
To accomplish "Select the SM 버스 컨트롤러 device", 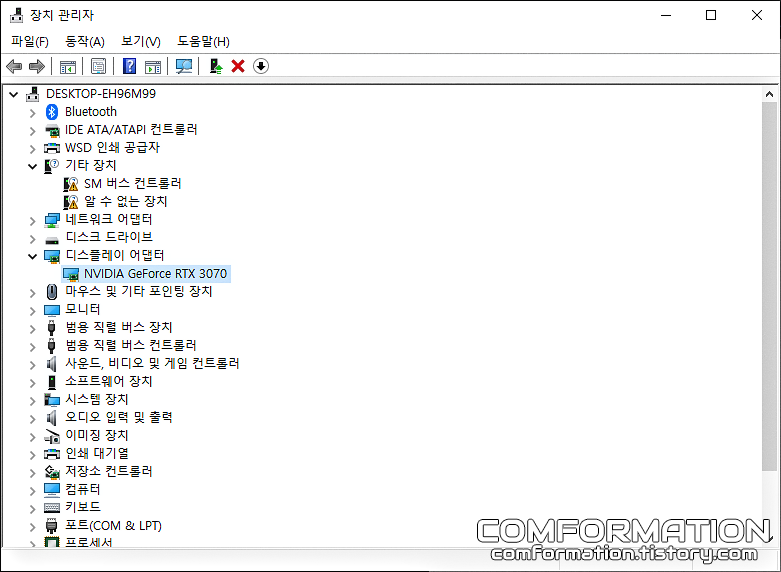I will click(132, 184).
